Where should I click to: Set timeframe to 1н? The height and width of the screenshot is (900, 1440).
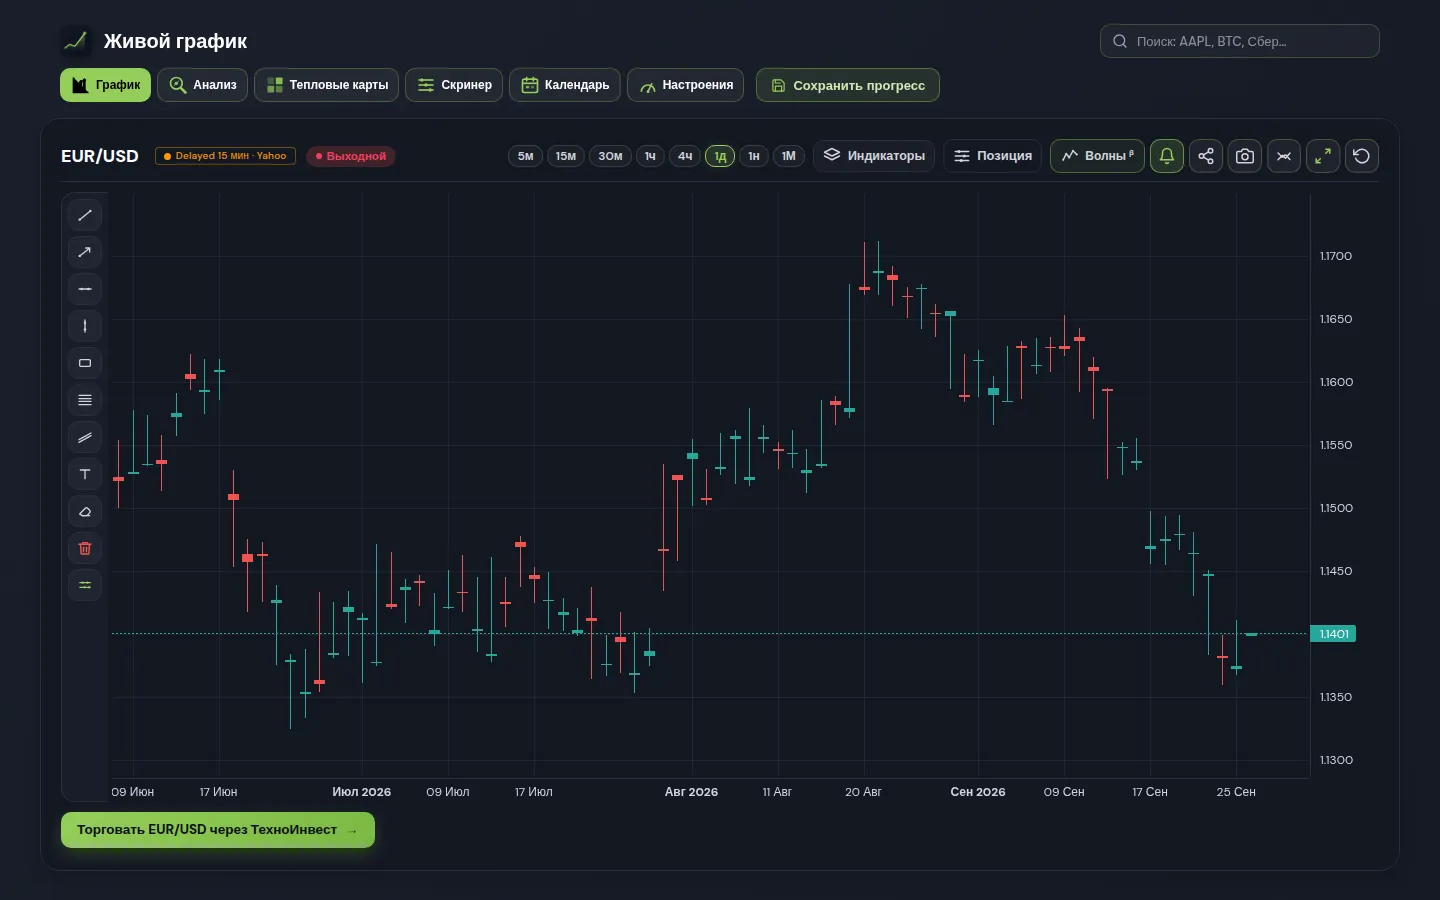click(x=754, y=156)
